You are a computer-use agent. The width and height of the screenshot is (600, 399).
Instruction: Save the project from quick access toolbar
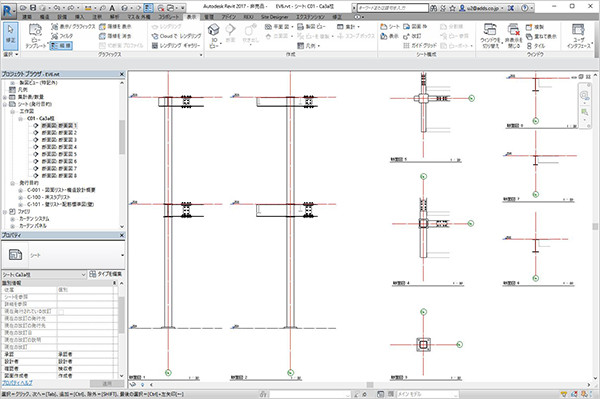pos(33,7)
